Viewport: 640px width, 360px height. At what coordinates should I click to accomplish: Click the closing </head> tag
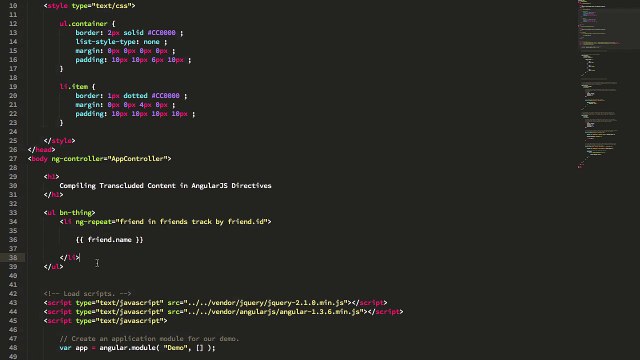pyautogui.click(x=42, y=150)
